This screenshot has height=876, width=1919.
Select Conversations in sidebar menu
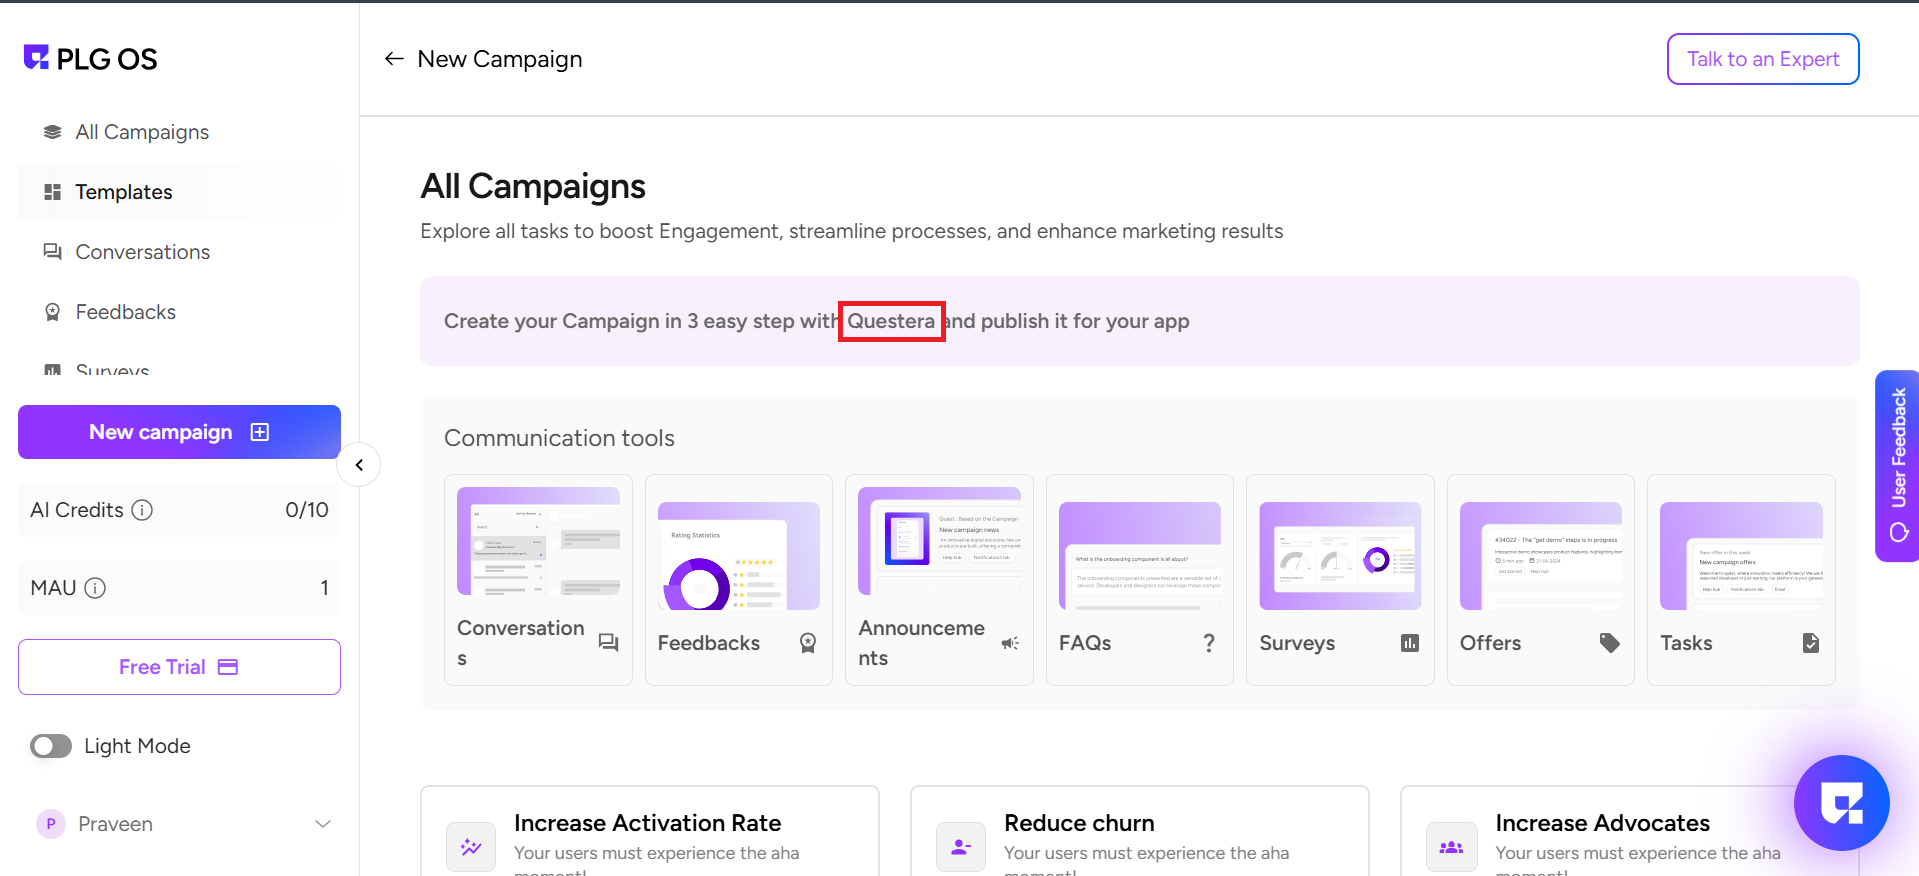point(142,252)
